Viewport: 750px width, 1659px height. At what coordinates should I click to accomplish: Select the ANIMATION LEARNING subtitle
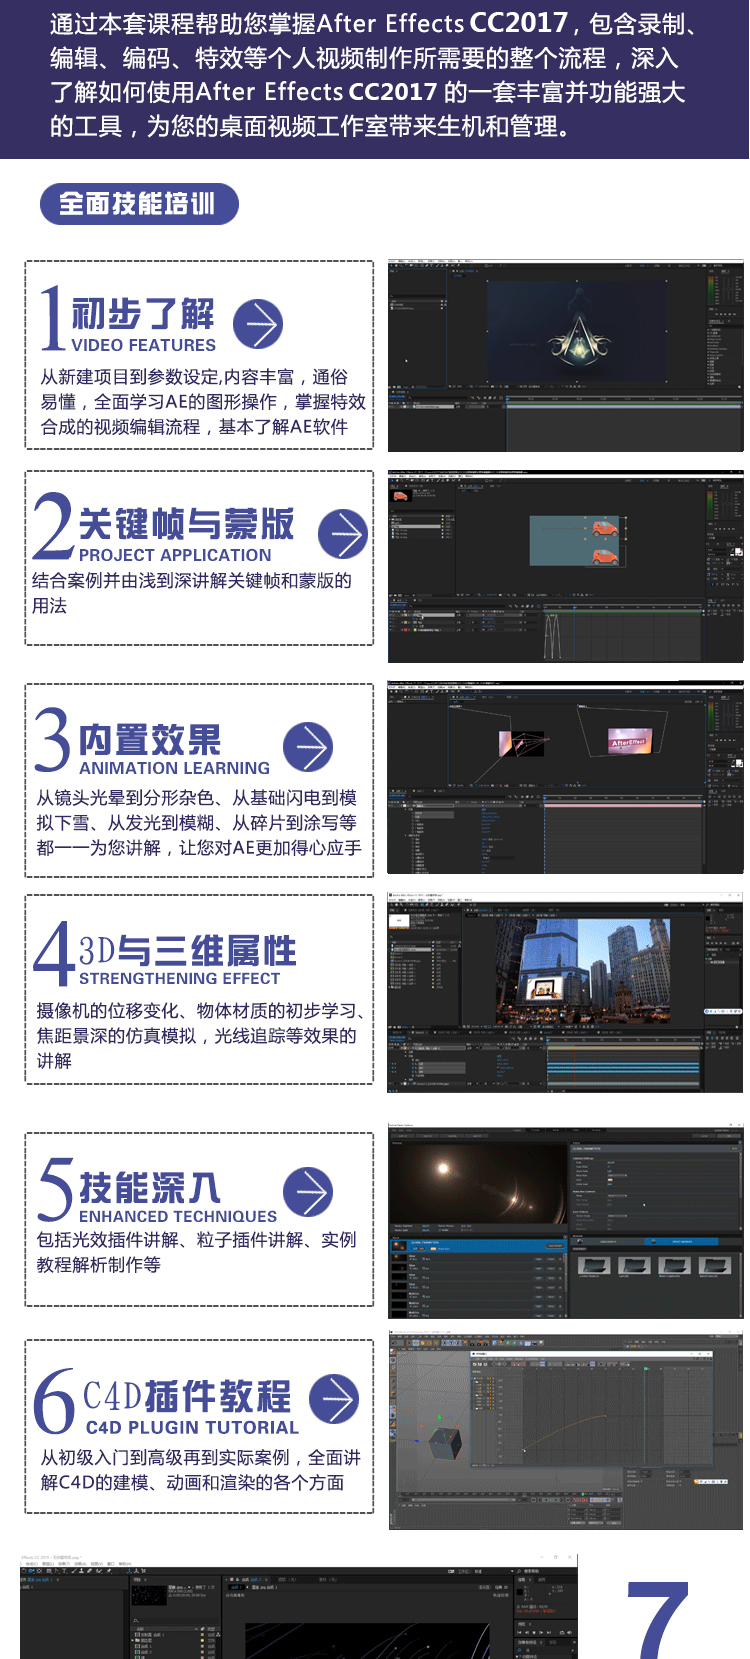click(x=175, y=768)
